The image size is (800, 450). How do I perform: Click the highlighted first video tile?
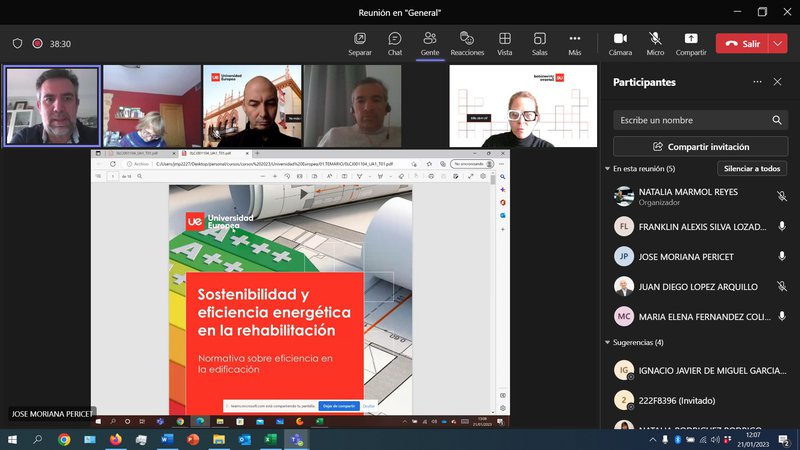pos(52,106)
